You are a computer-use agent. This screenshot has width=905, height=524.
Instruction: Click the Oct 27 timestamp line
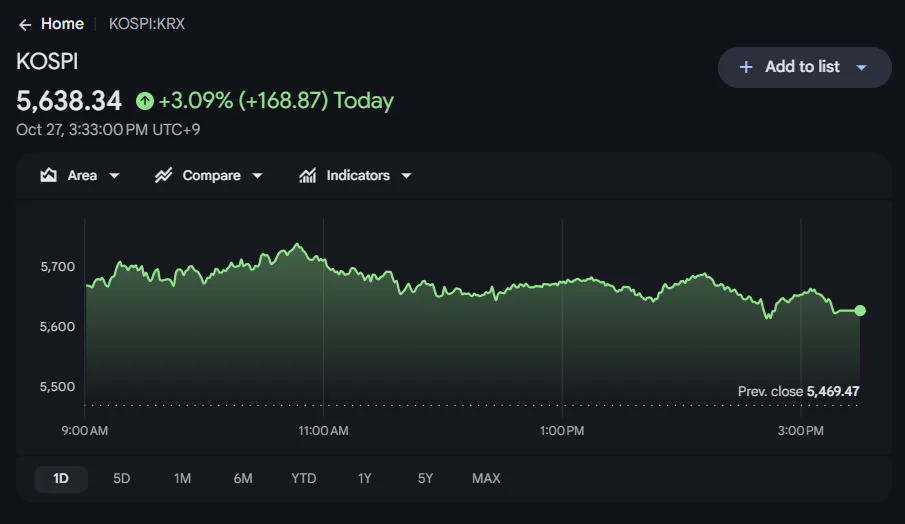click(108, 130)
